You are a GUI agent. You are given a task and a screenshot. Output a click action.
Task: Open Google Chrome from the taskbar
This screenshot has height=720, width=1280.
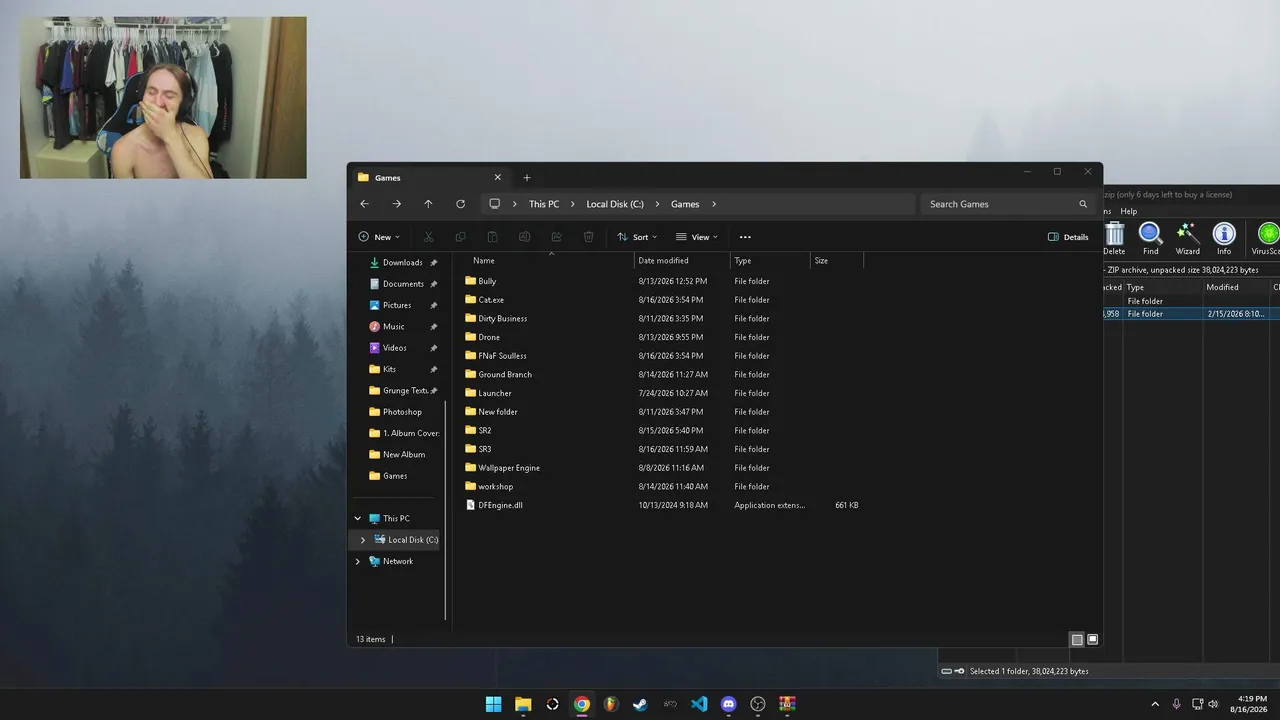coord(582,704)
